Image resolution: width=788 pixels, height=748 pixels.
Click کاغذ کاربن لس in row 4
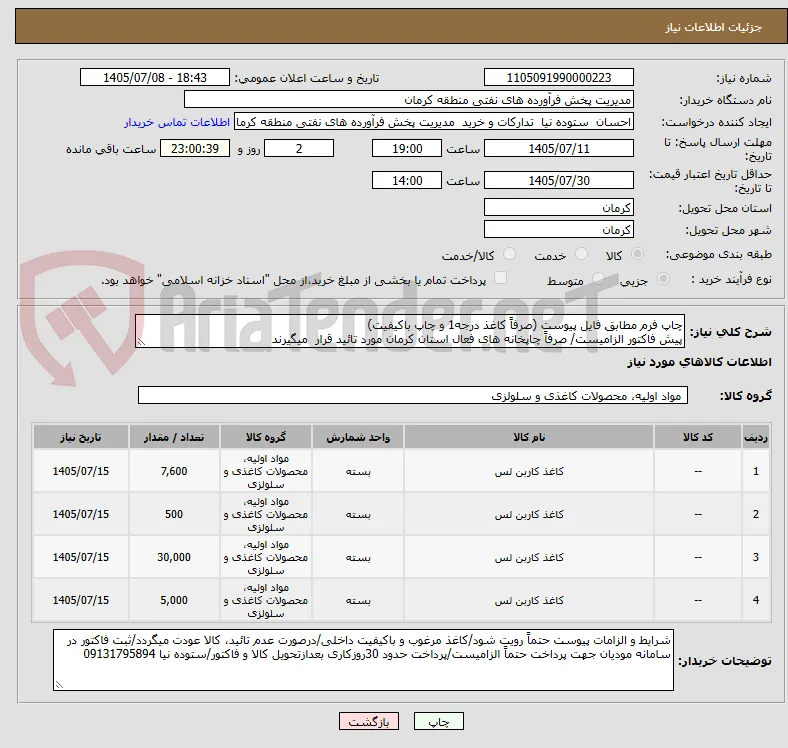pos(529,600)
